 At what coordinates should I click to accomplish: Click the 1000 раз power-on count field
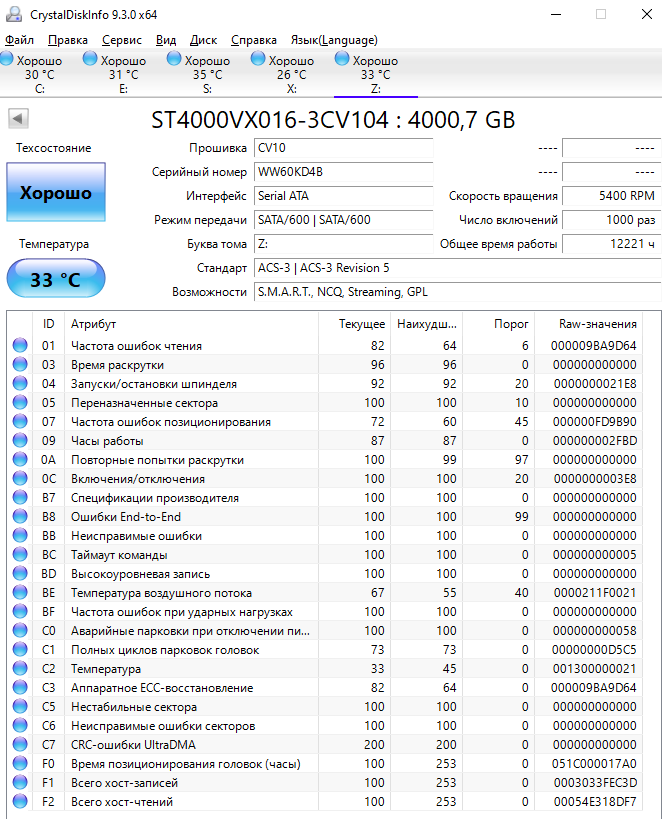pos(611,220)
